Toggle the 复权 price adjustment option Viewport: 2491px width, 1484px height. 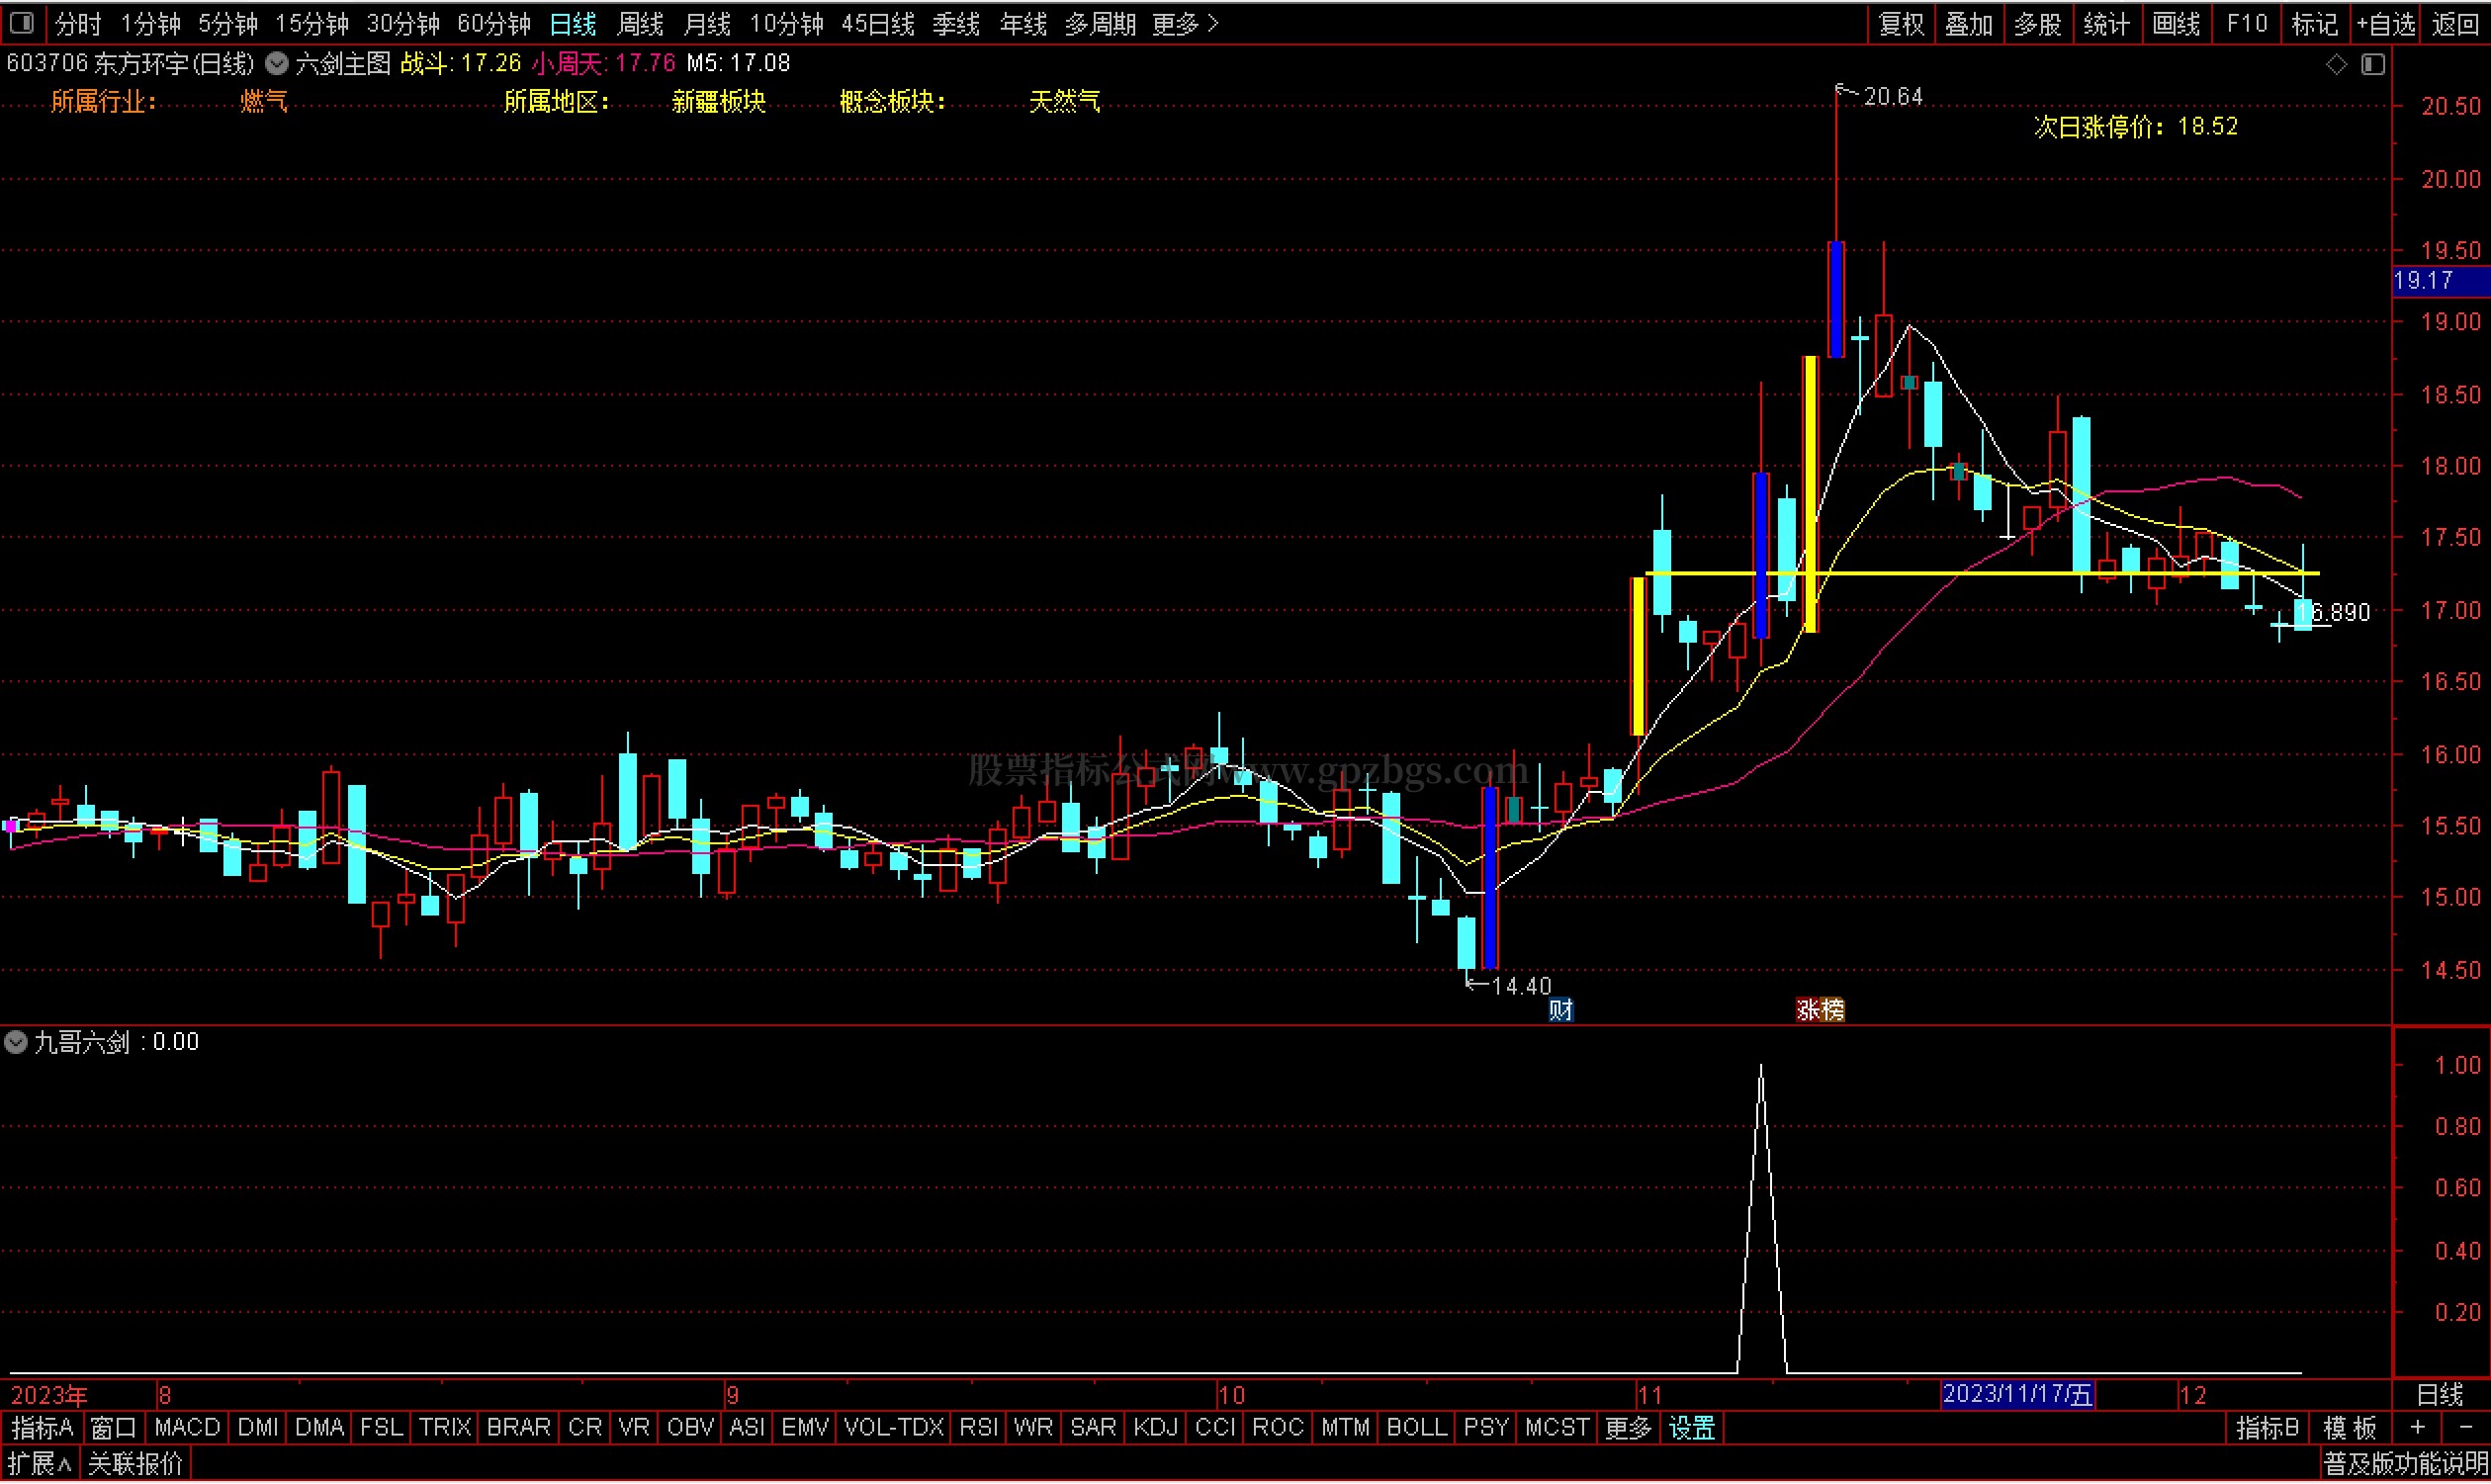(1902, 23)
